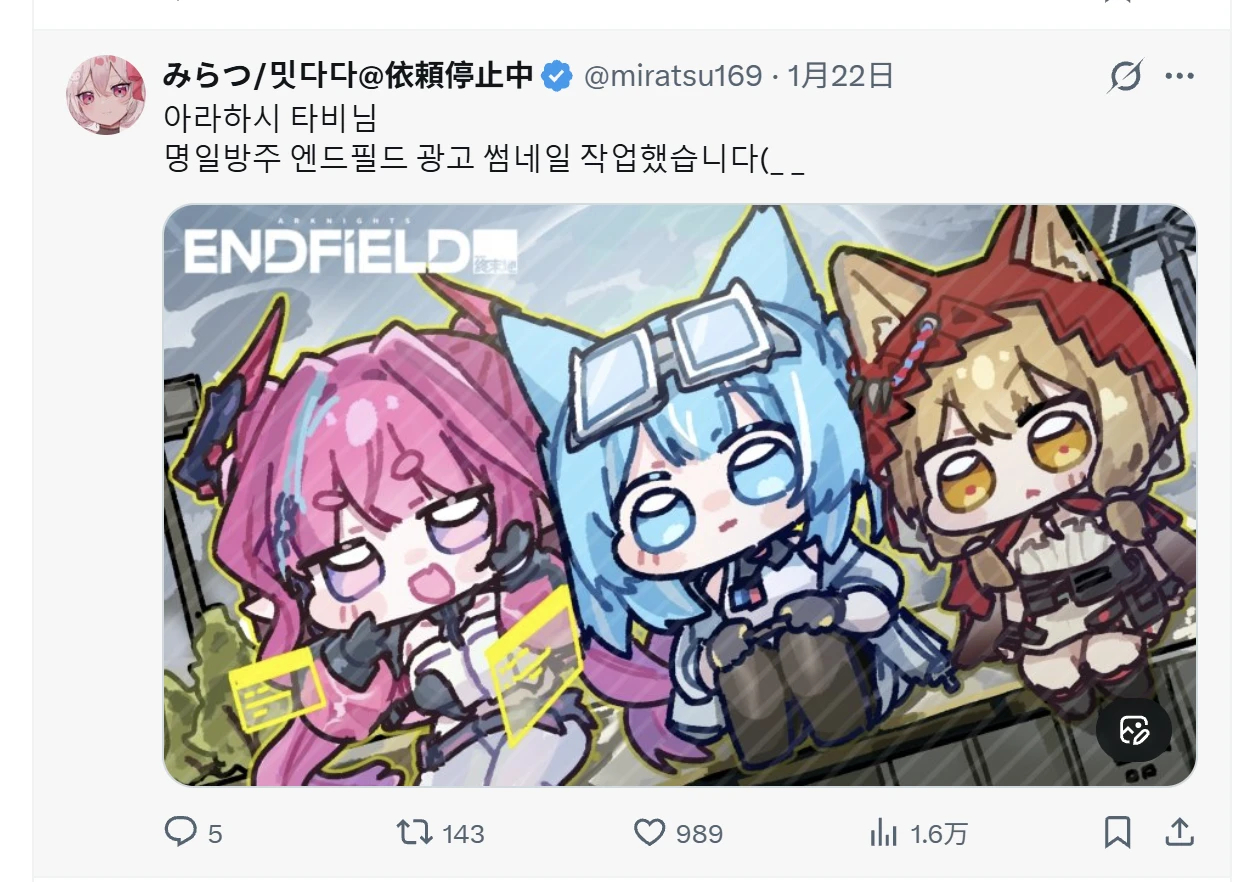Open the three-dot more options menu
Viewport: 1252px width, 882px height.
1180,76
